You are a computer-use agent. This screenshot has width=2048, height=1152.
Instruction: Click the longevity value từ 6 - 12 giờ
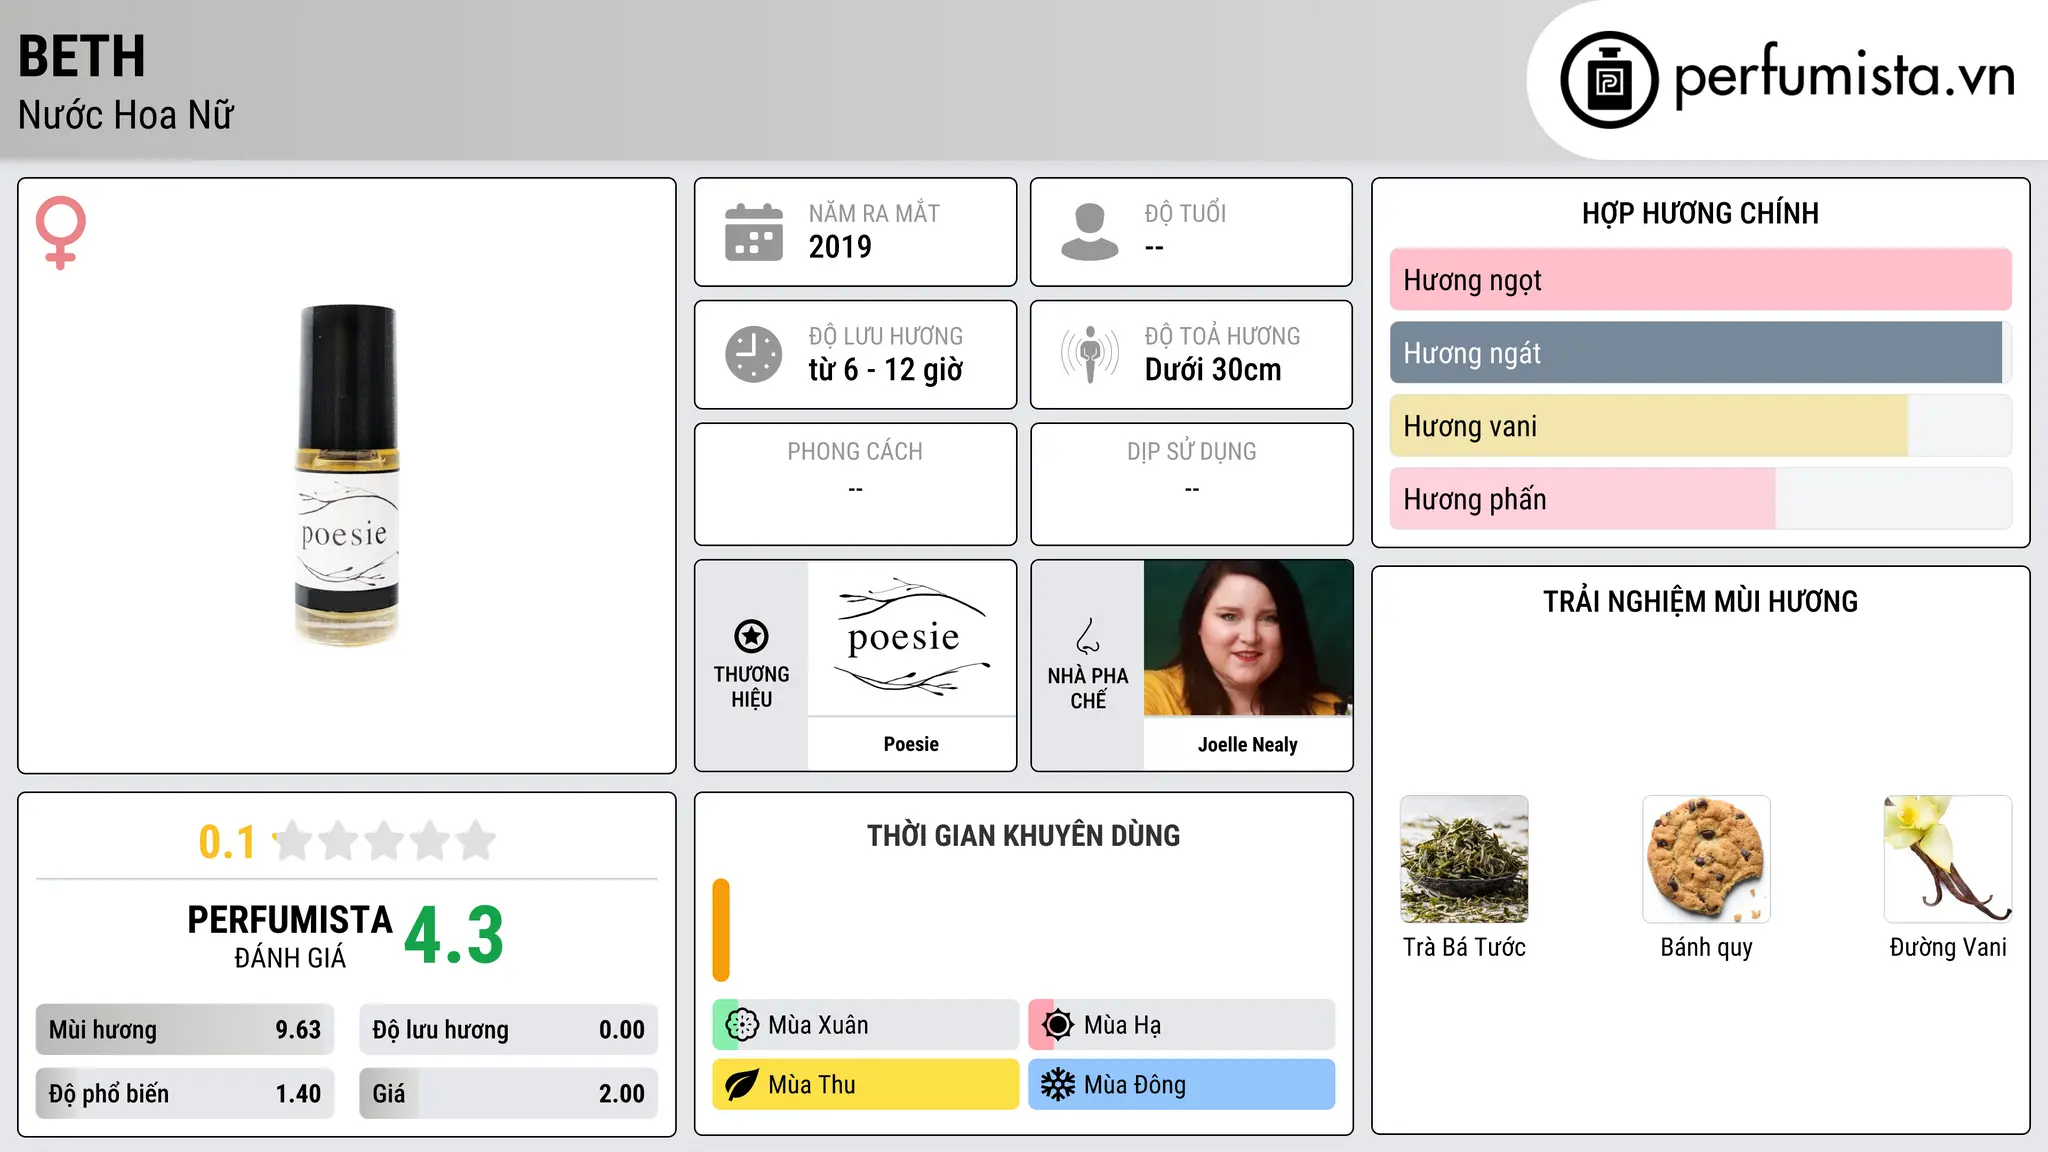pyautogui.click(x=886, y=370)
